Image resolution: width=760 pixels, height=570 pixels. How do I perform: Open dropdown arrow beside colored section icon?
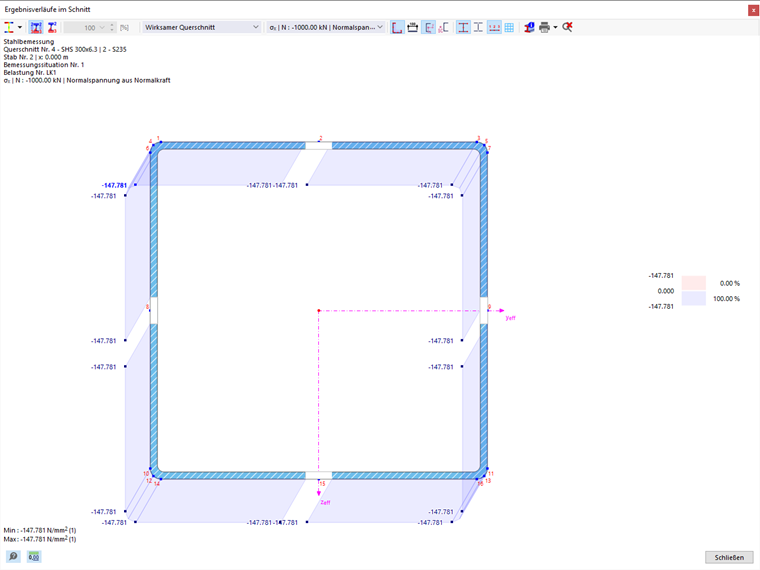(x=20, y=28)
